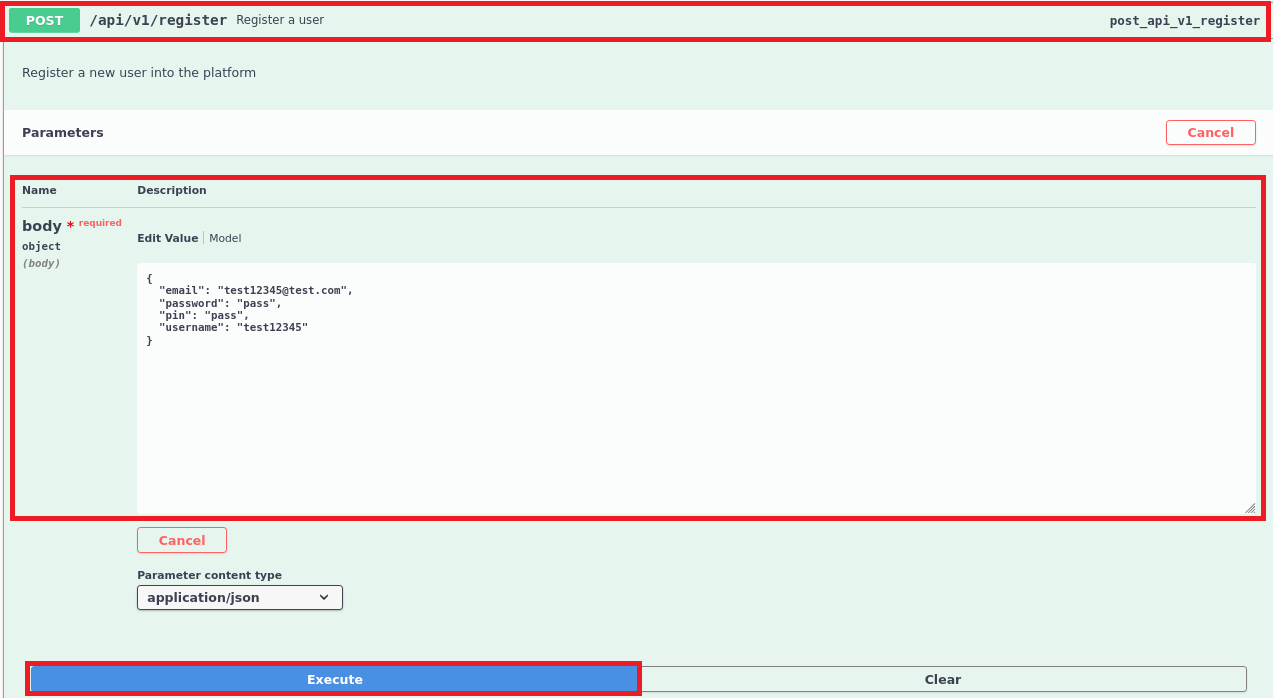The width and height of the screenshot is (1273, 698).
Task: Click the post_api_v1_register operation ID
Action: point(1184,20)
